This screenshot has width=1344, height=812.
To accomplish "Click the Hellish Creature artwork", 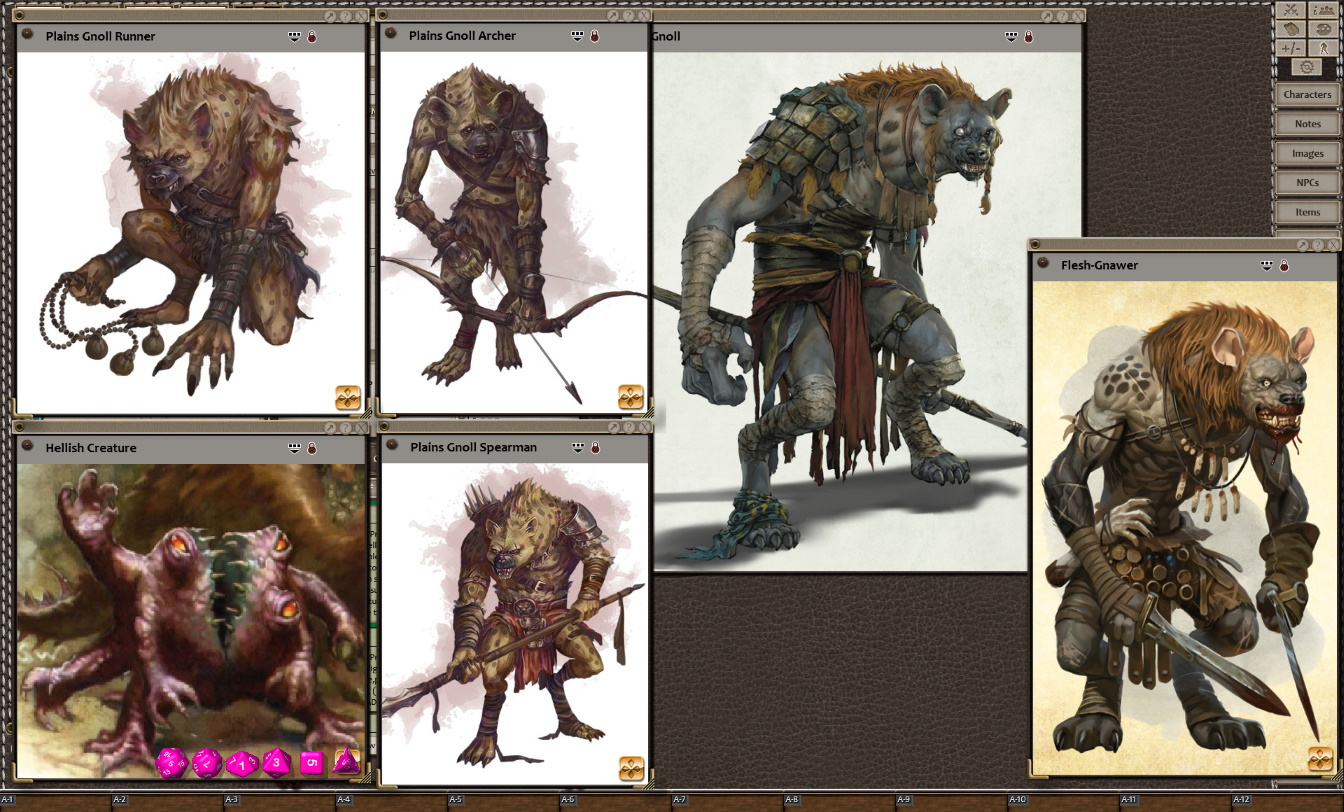I will point(191,621).
